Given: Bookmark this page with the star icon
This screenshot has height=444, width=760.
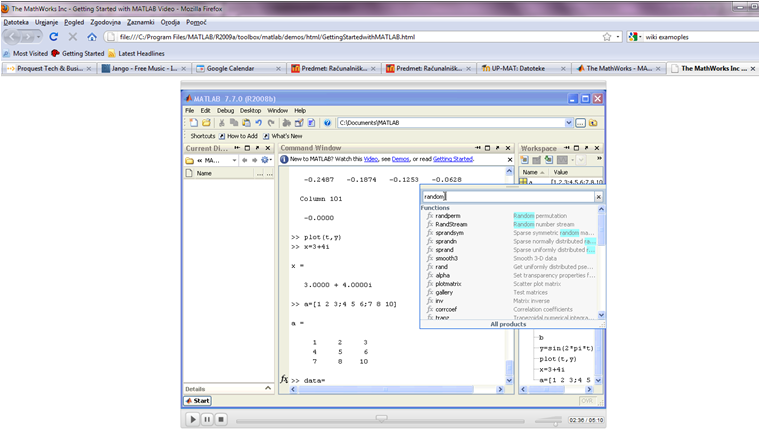Looking at the screenshot, I should 607,37.
